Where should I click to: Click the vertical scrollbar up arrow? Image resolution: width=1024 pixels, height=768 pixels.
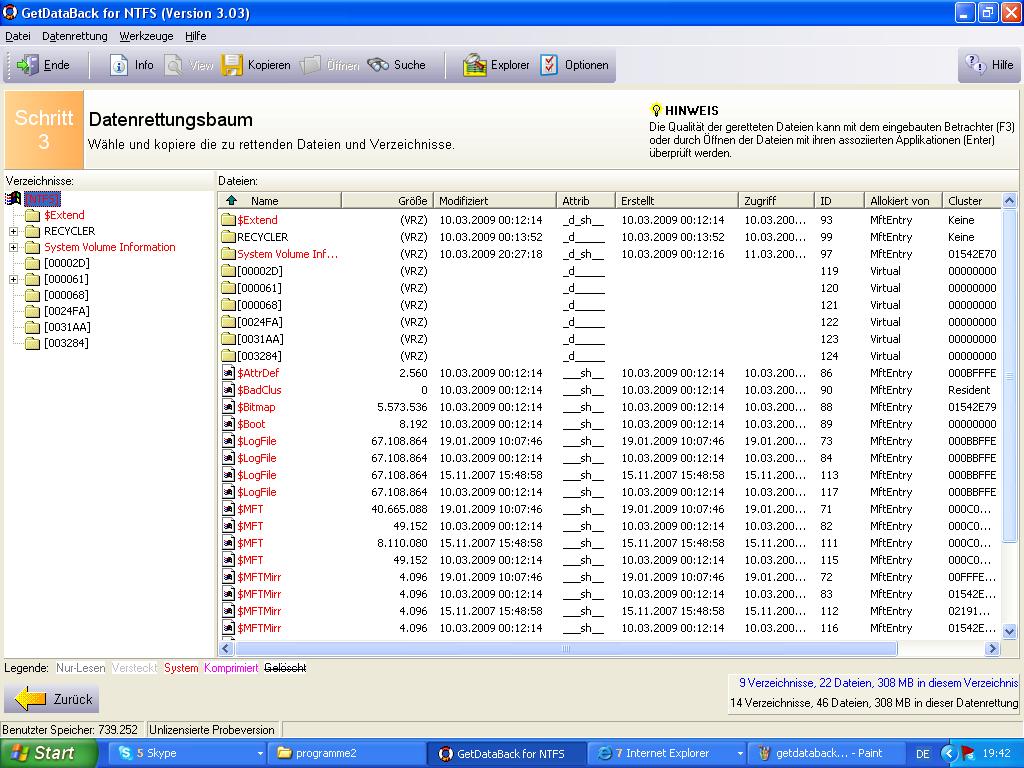(1010, 200)
